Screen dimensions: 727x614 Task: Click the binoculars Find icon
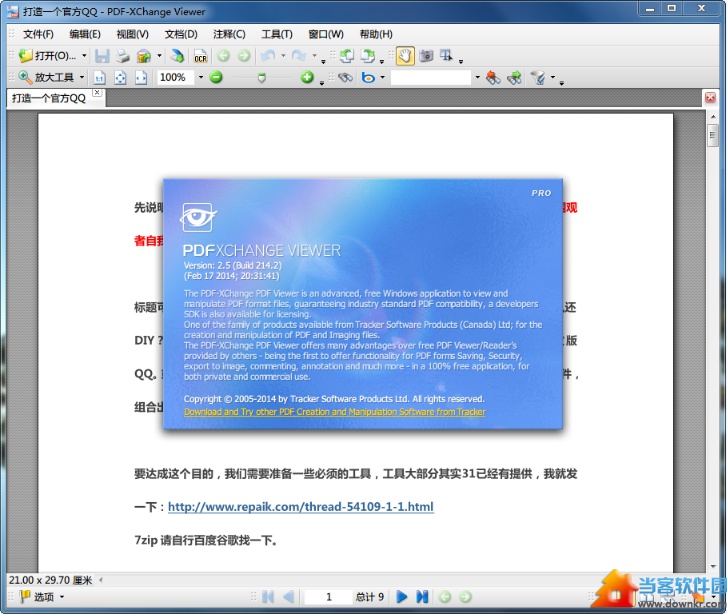345,77
